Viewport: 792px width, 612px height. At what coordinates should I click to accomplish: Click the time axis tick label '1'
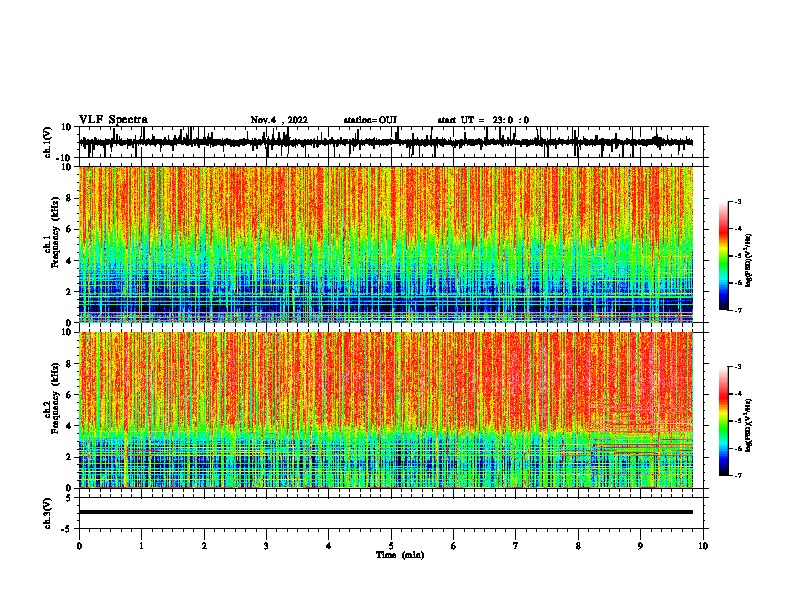pos(141,546)
